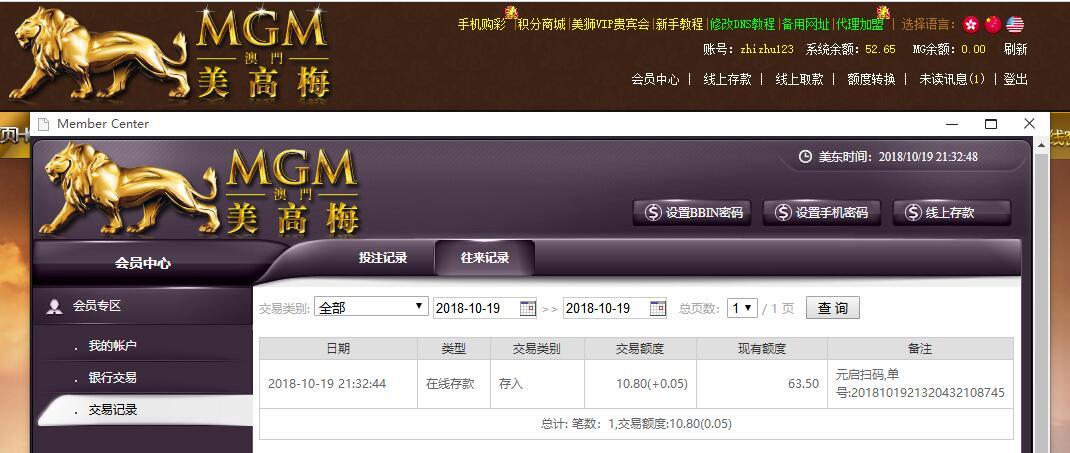
Task: Select the Hong Kong flag language icon
Action: (x=970, y=25)
